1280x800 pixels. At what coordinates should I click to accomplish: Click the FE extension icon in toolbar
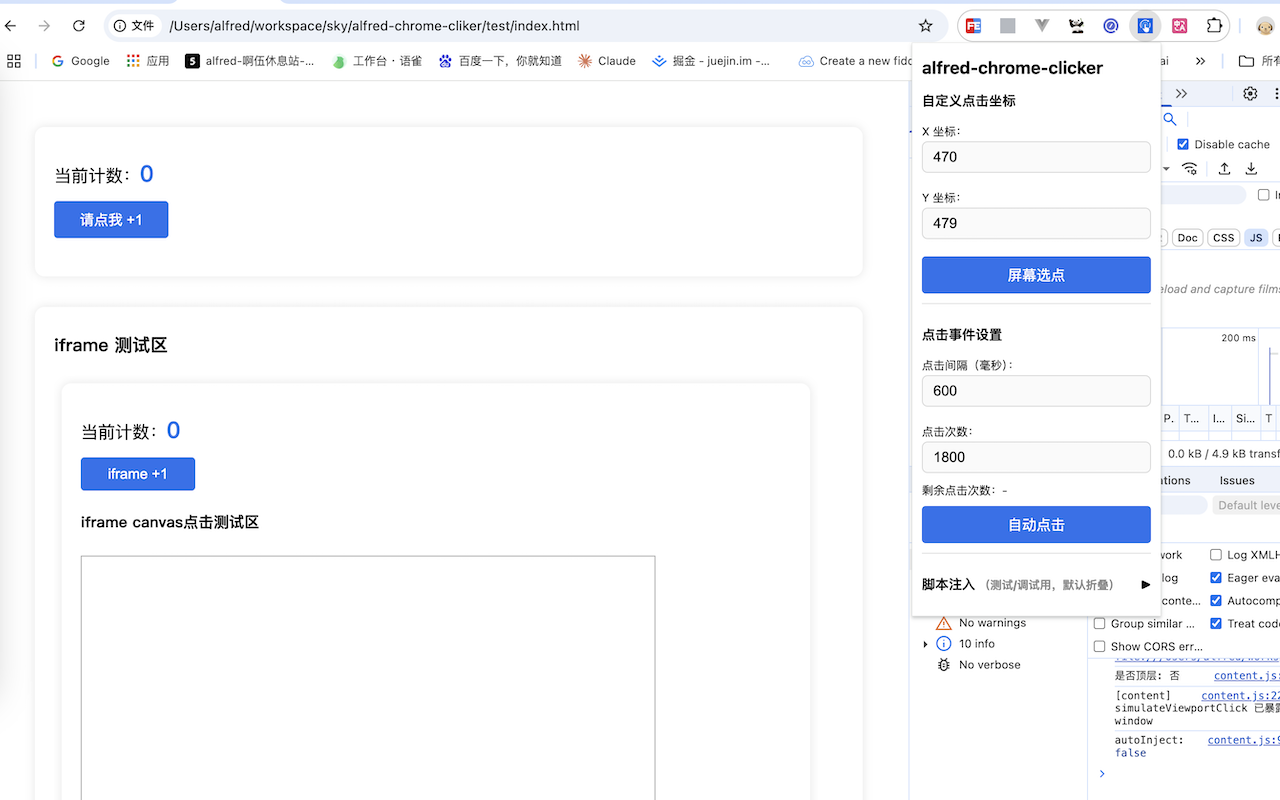973,26
